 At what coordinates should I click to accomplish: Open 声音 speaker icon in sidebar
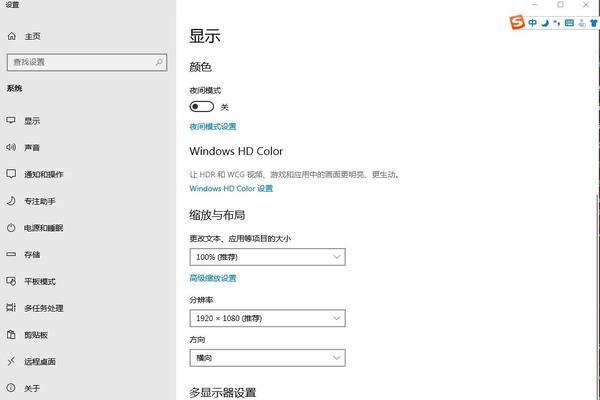(11, 147)
